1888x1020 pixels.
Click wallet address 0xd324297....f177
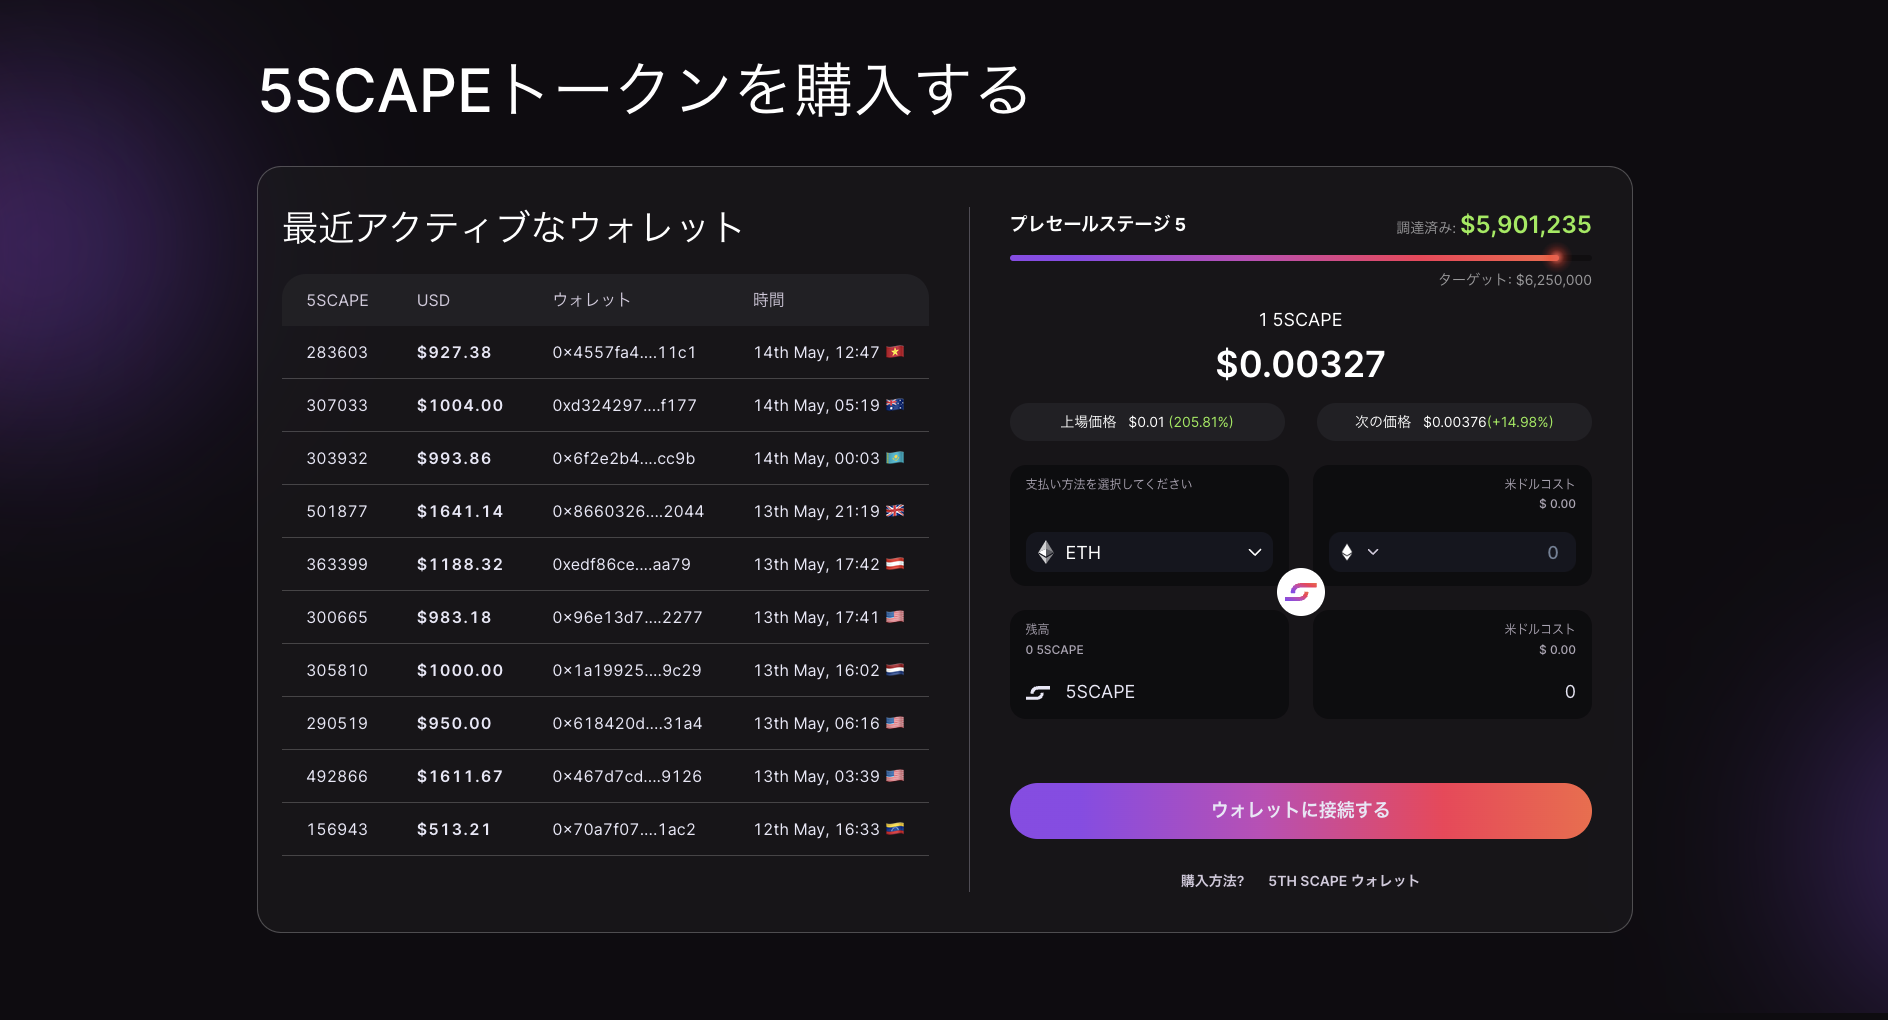(624, 405)
